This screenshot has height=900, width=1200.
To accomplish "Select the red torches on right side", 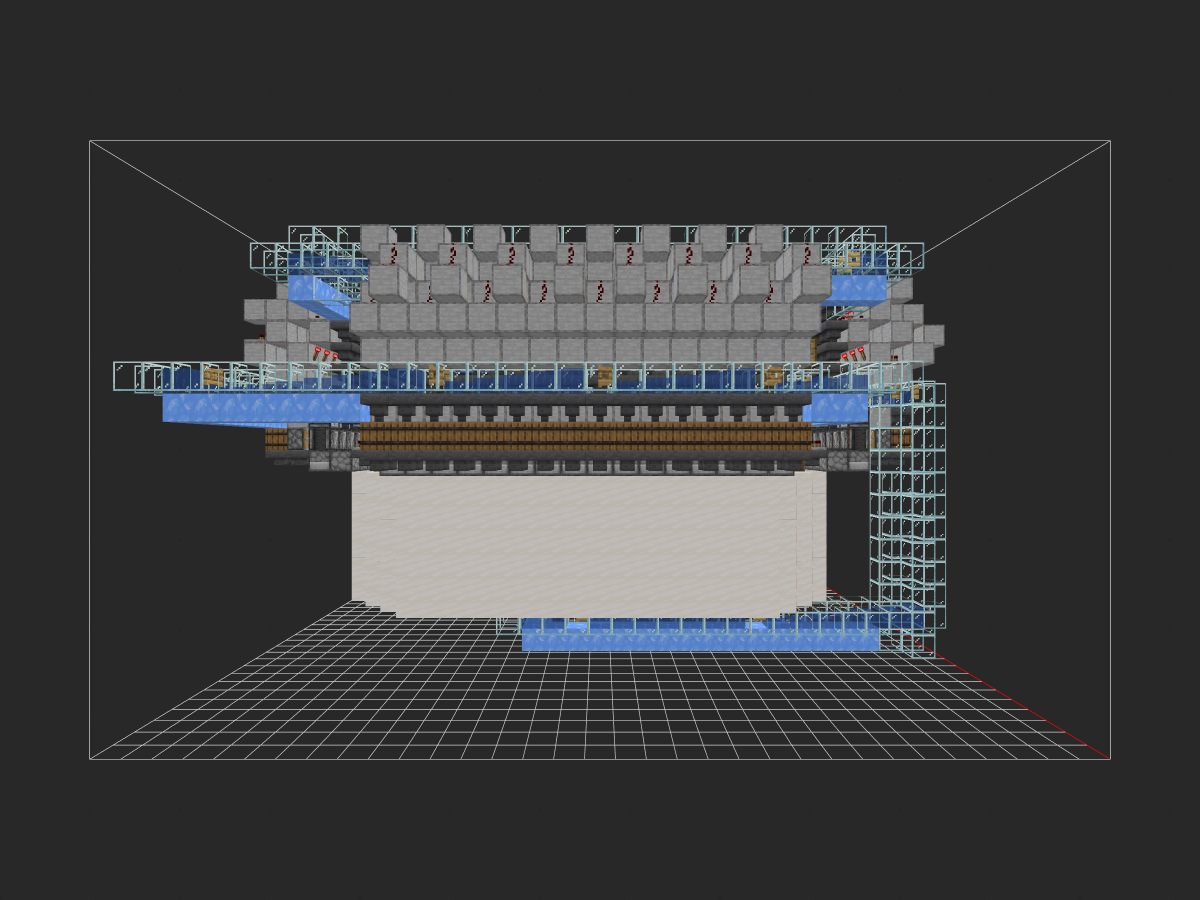I will coord(852,353).
